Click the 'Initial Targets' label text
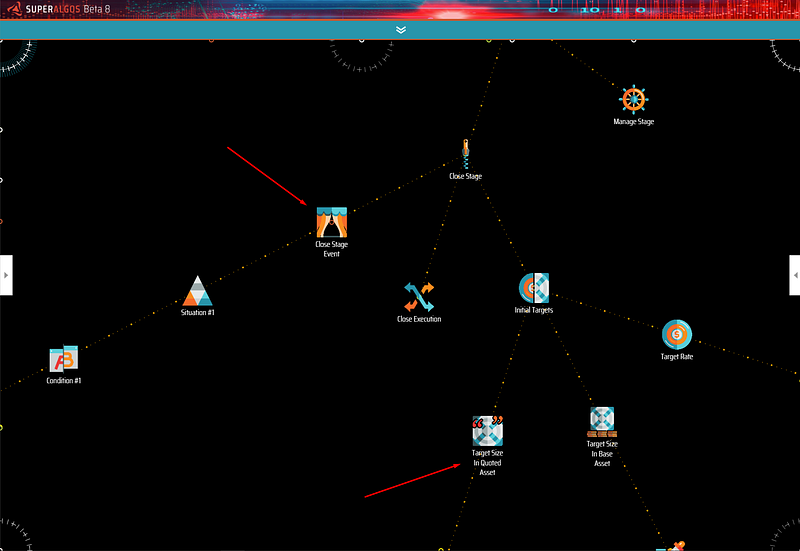The image size is (800, 551). [x=534, y=310]
